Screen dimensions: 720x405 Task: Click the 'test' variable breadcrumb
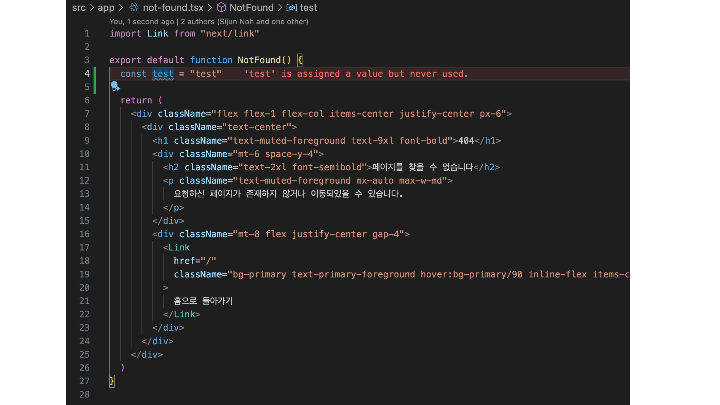pos(308,8)
